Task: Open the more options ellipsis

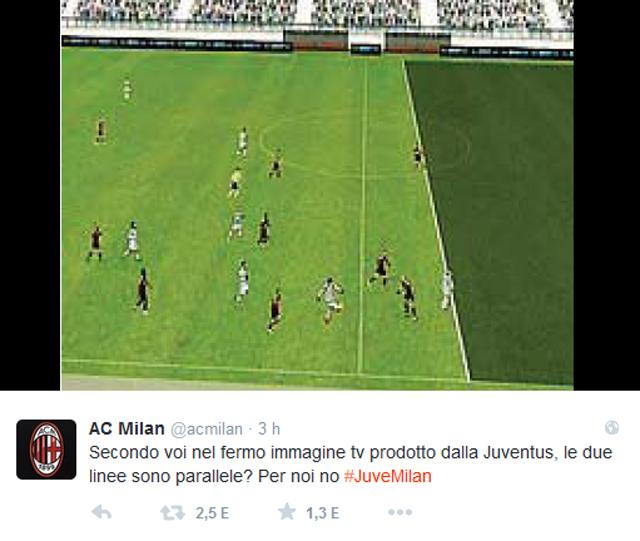Action: click(400, 512)
